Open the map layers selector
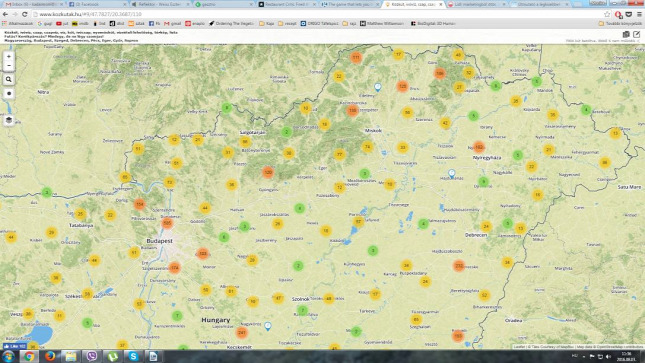The height and width of the screenshot is (363, 645). [9, 120]
